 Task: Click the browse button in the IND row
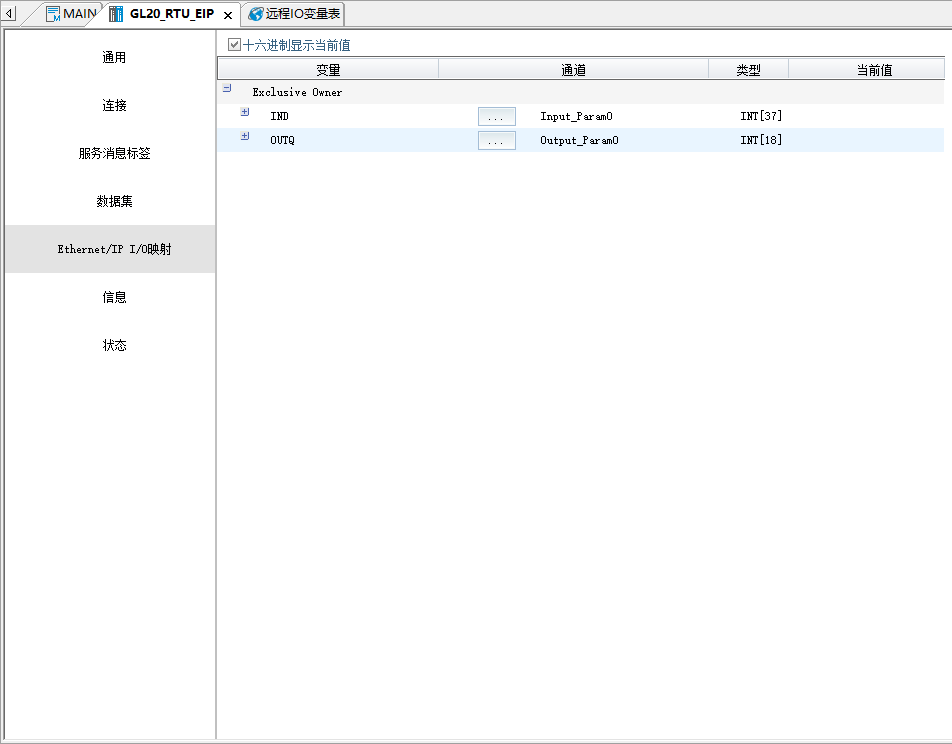pyautogui.click(x=496, y=117)
